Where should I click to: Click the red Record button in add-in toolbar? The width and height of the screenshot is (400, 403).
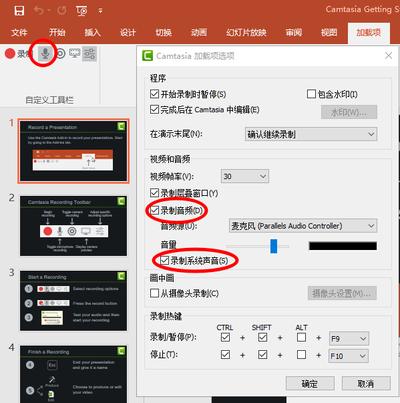coord(10,54)
